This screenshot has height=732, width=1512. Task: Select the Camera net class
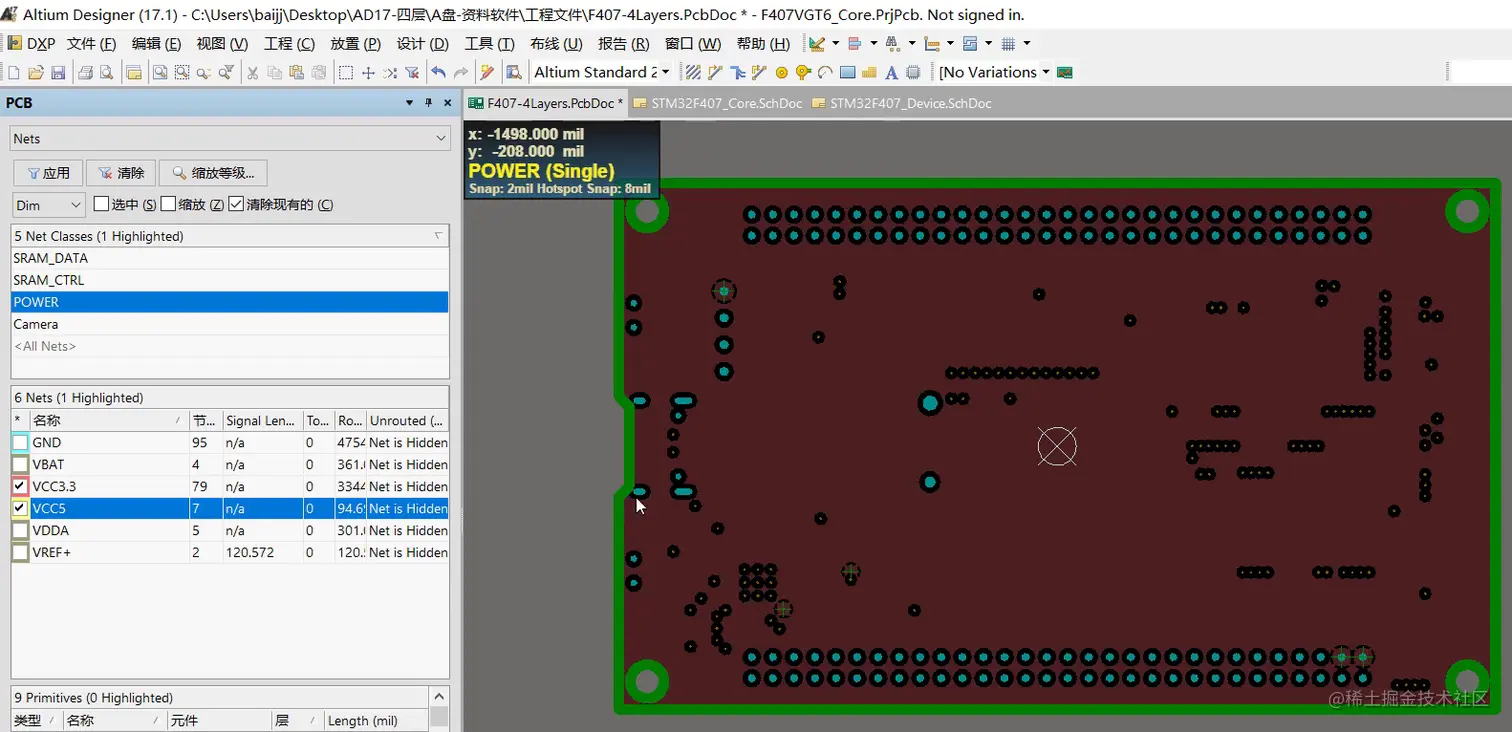(x=230, y=324)
